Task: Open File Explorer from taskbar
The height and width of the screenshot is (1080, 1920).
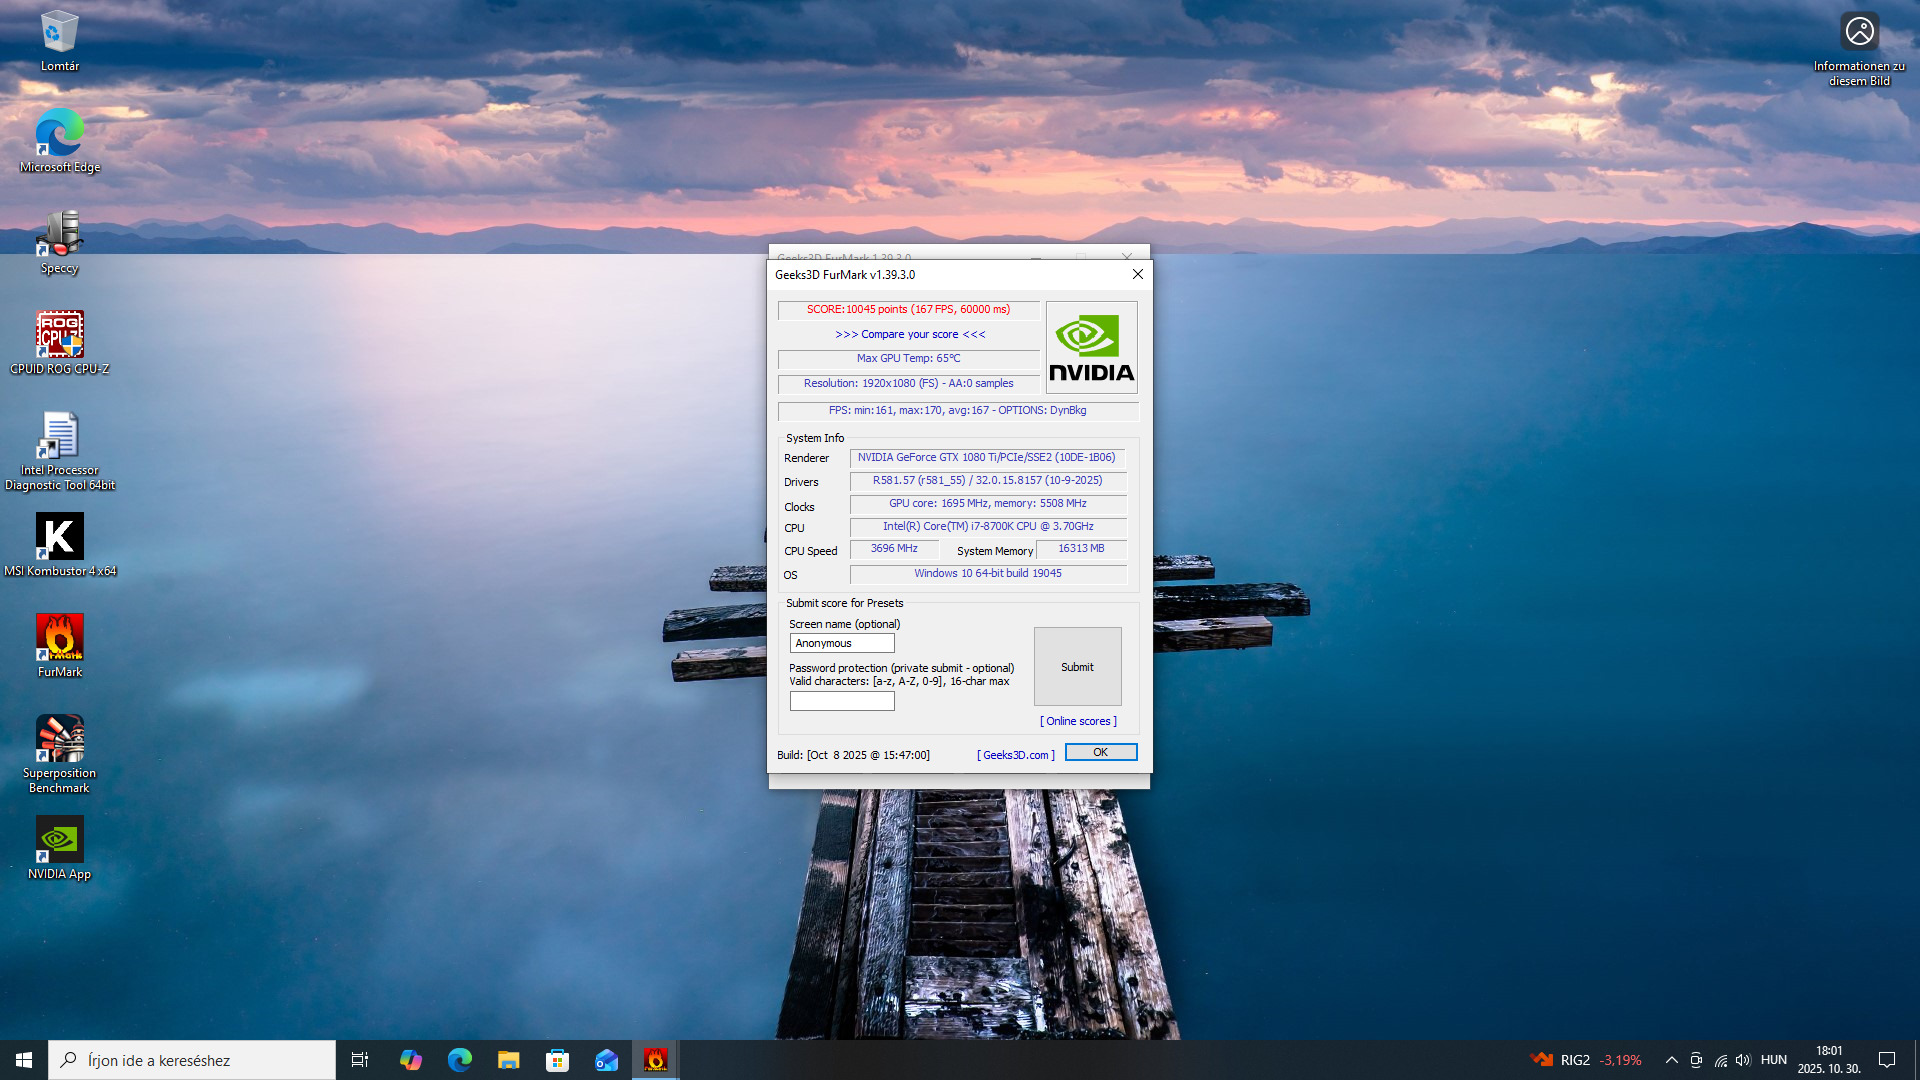Action: [508, 1060]
